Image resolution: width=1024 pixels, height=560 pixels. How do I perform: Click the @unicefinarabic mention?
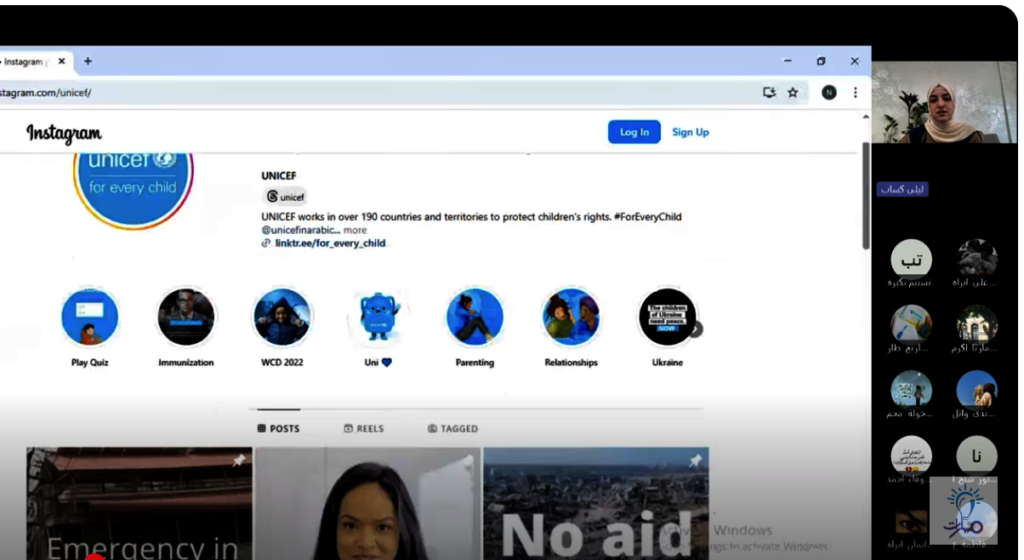click(299, 230)
